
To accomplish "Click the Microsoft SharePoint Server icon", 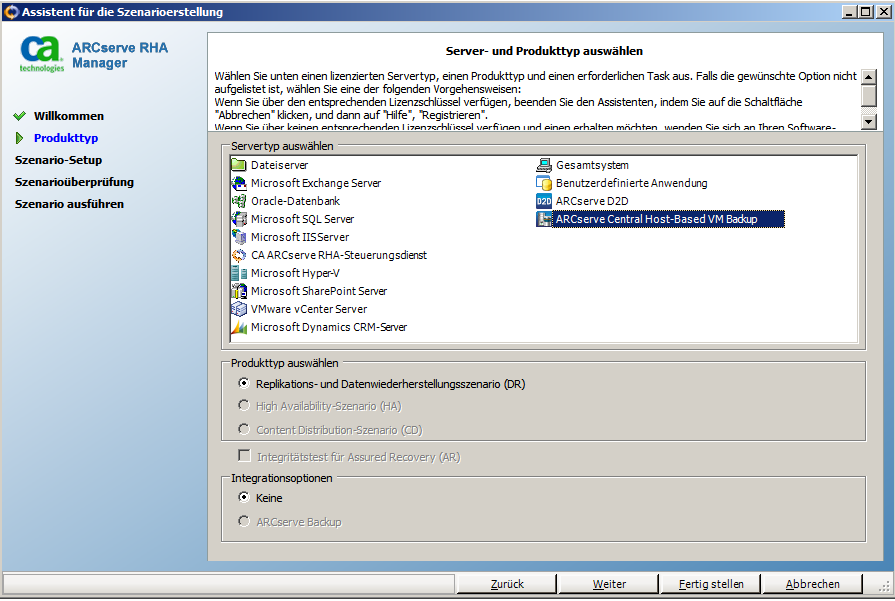I will point(239,291).
